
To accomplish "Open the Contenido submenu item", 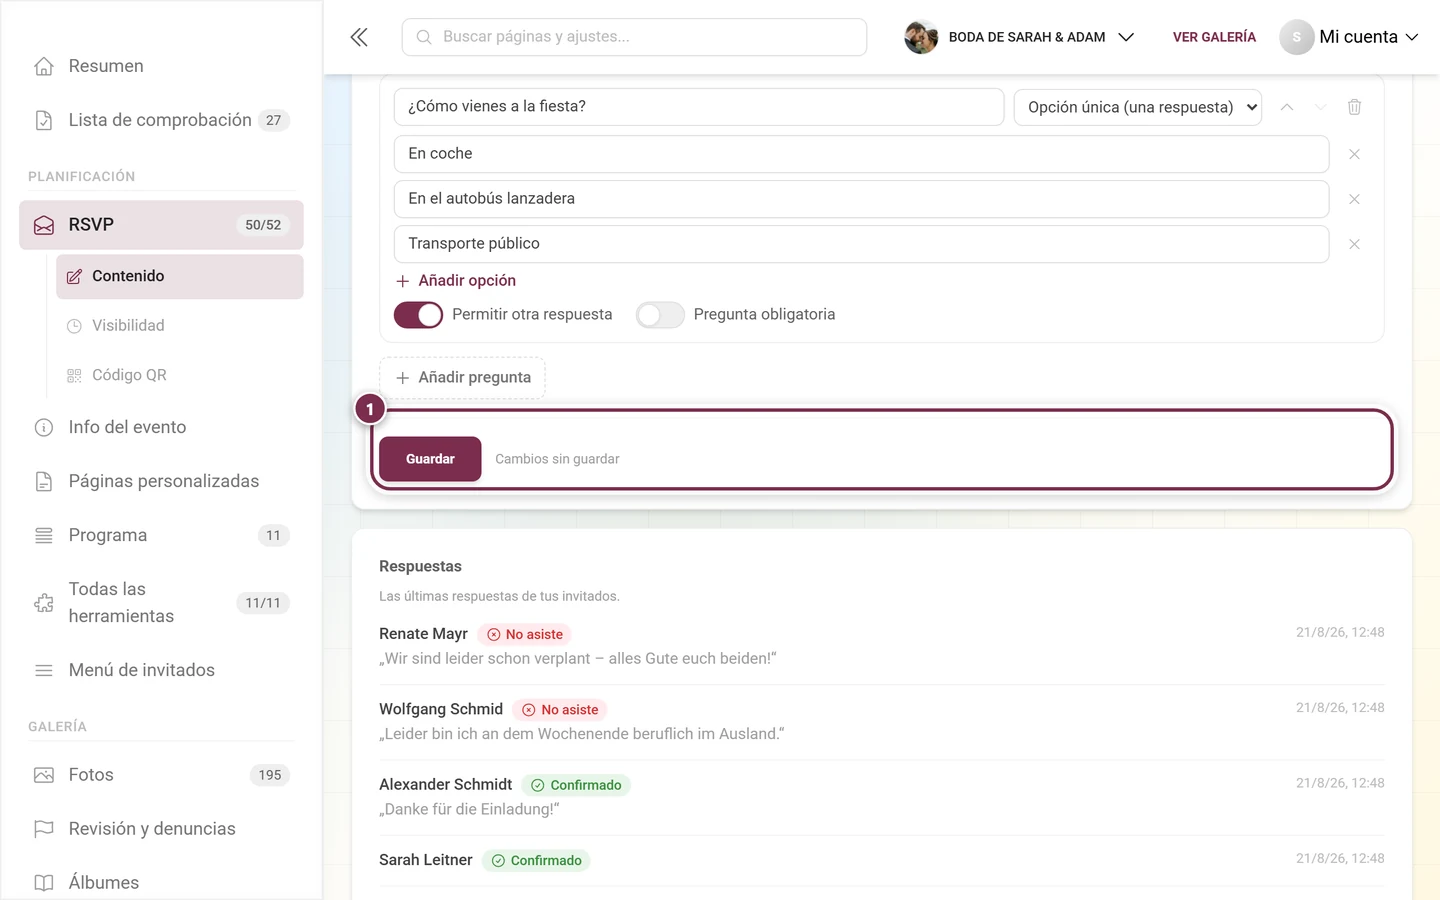I will [180, 277].
